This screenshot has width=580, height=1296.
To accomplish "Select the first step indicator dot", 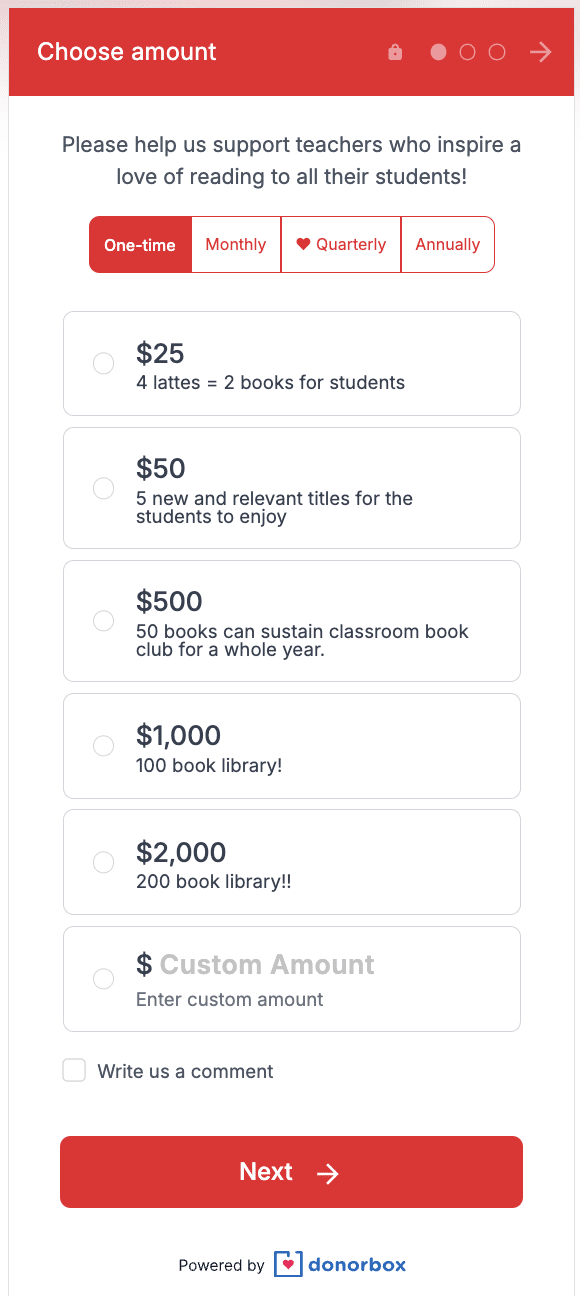I will (x=438, y=52).
